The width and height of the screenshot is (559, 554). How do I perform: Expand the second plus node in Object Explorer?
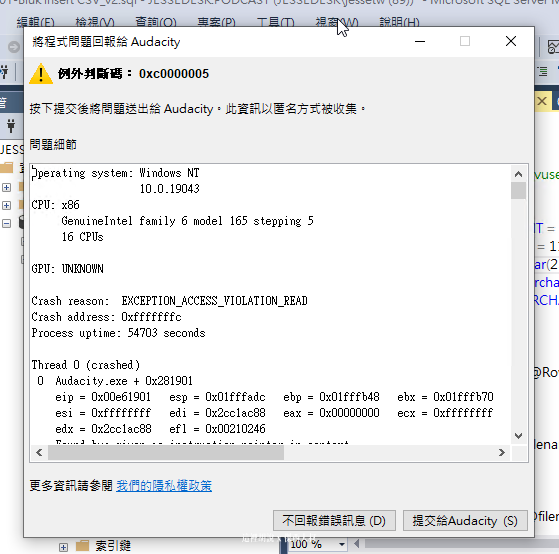pos(6,205)
